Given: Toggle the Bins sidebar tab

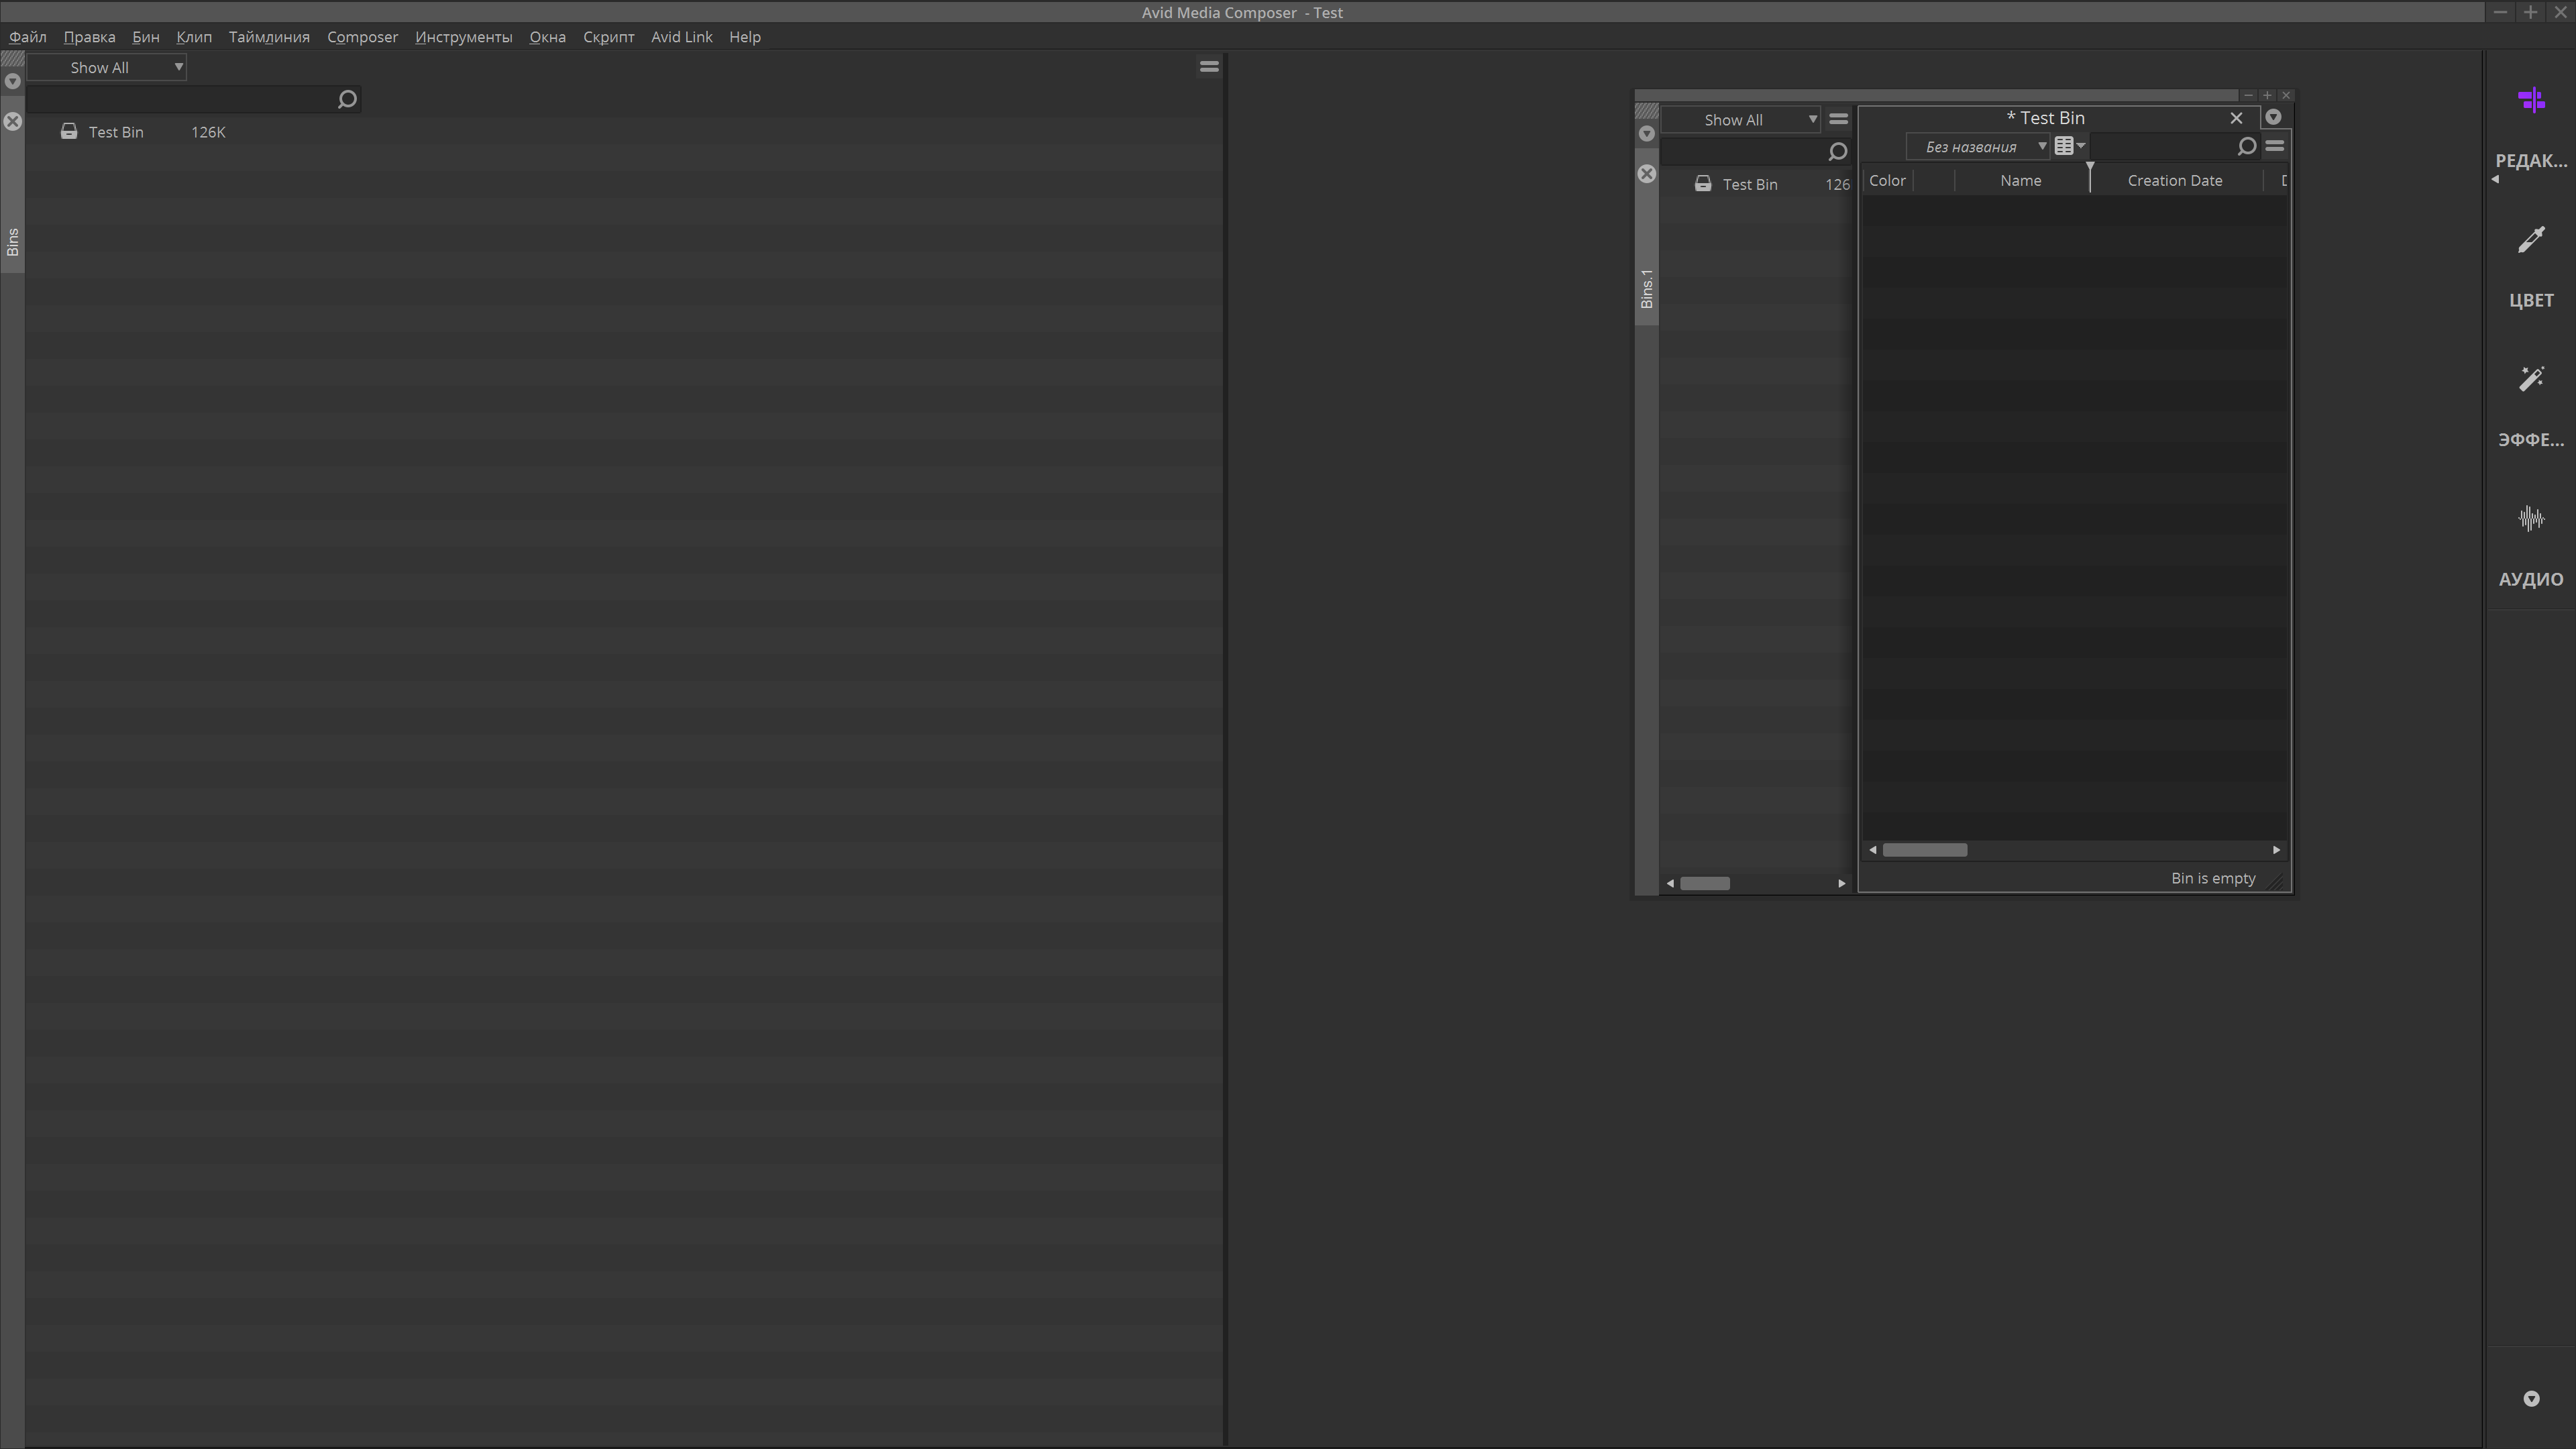Looking at the screenshot, I should [12, 242].
